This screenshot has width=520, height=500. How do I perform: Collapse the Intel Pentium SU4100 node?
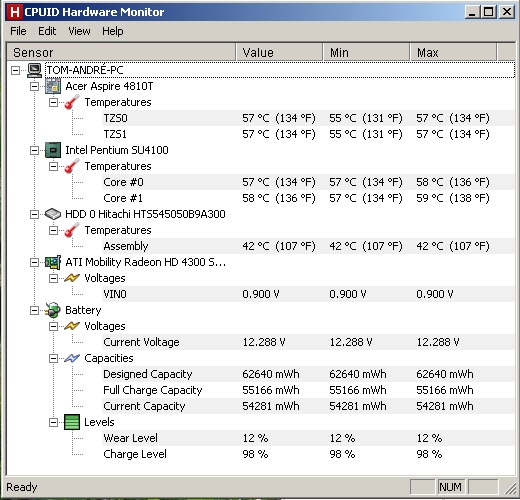pos(34,150)
